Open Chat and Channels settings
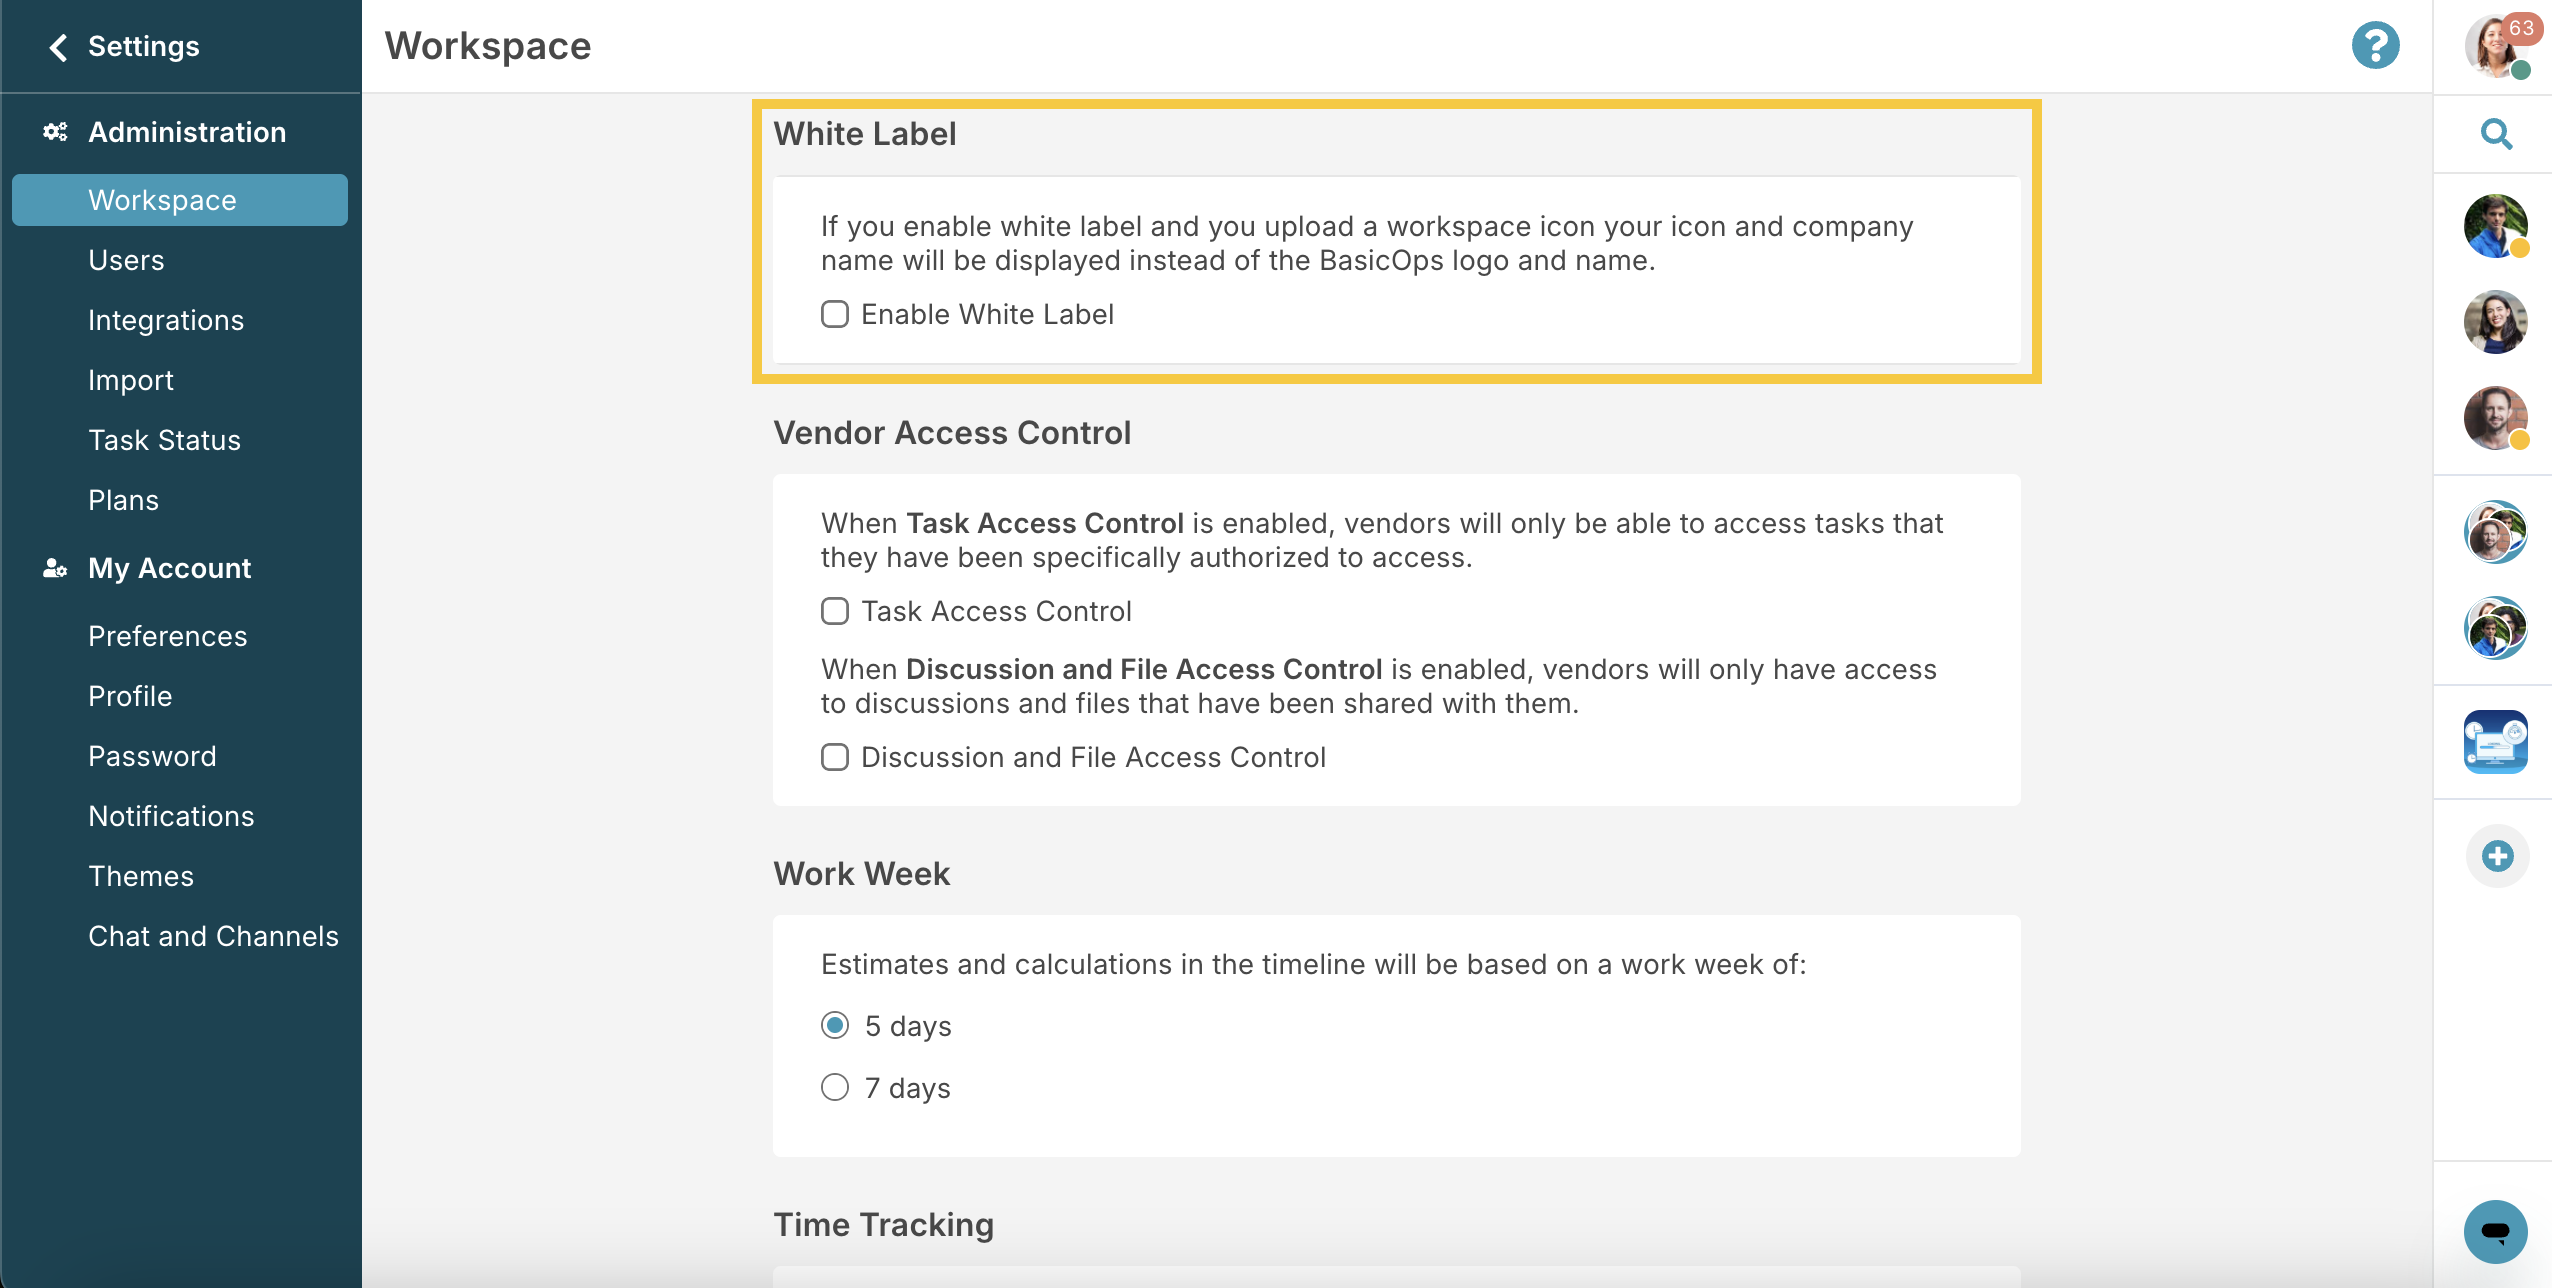 coord(213,936)
